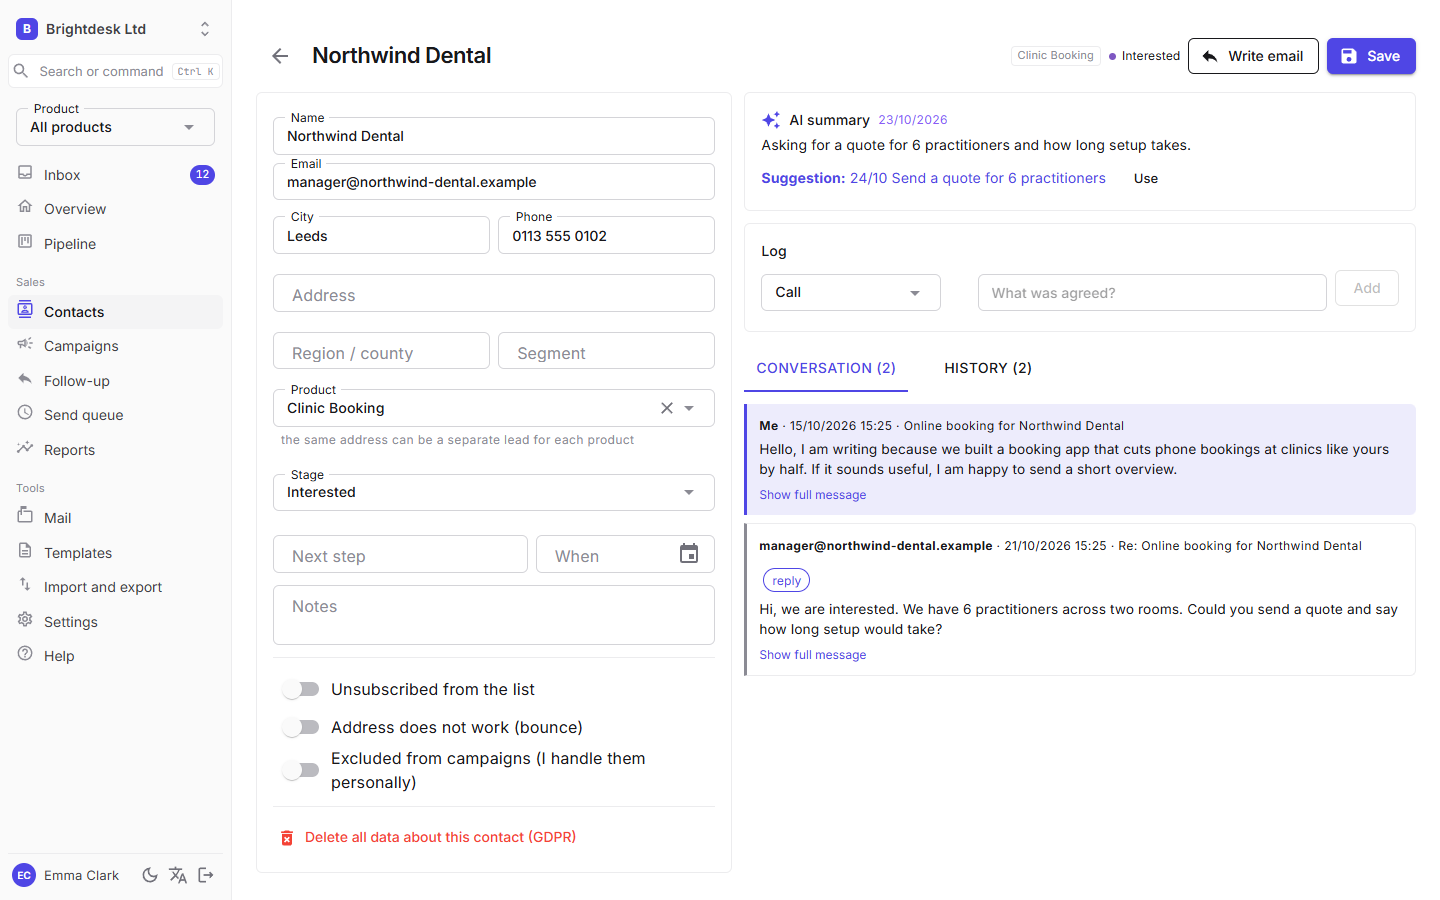This screenshot has height=900, width=1440.
Task: Open the Log type Call dropdown
Action: (x=851, y=292)
